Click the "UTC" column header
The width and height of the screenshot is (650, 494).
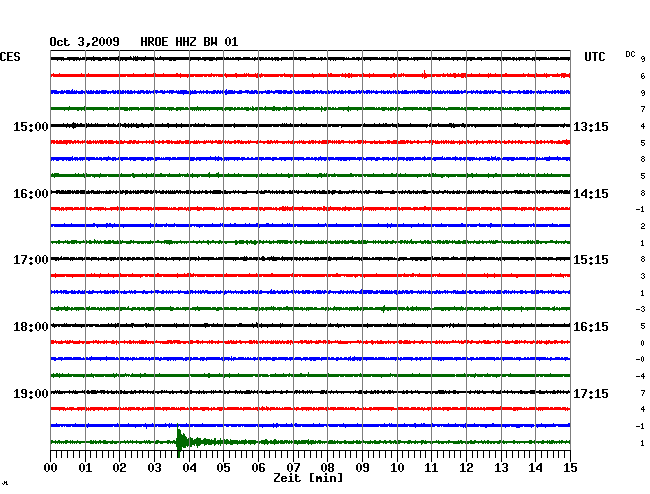(594, 57)
